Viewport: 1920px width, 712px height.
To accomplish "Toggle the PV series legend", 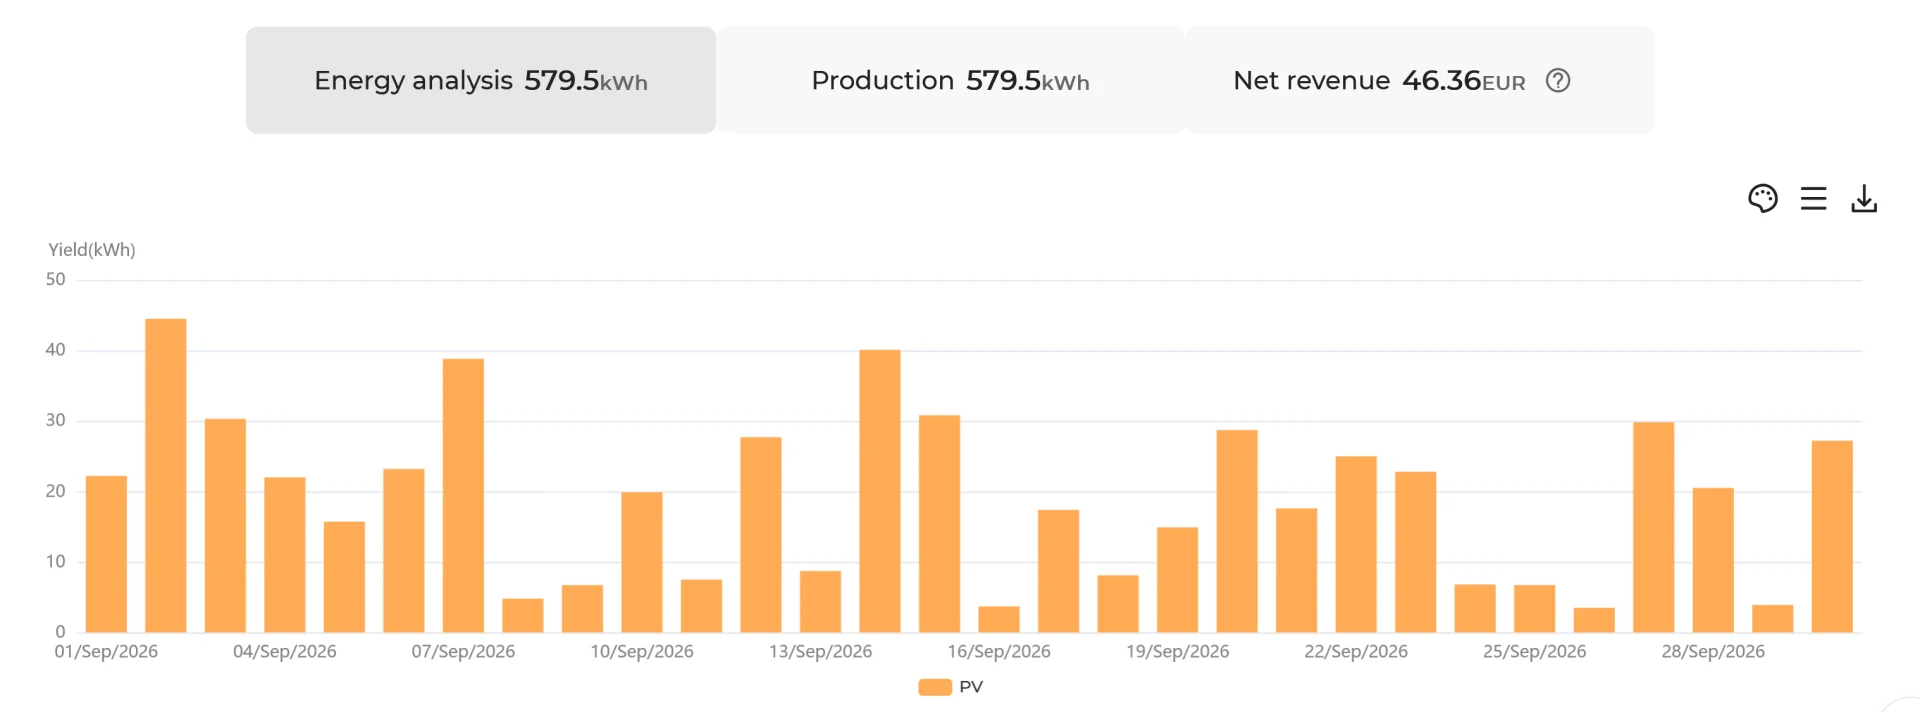I will 951,687.
